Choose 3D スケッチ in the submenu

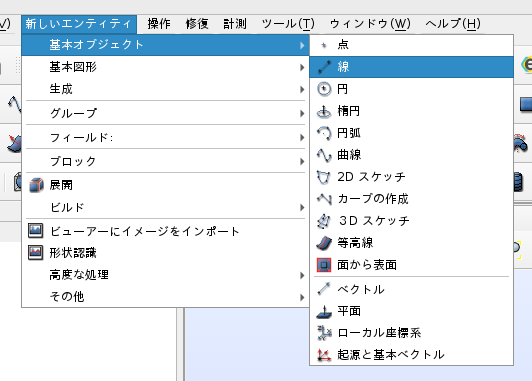click(411, 221)
